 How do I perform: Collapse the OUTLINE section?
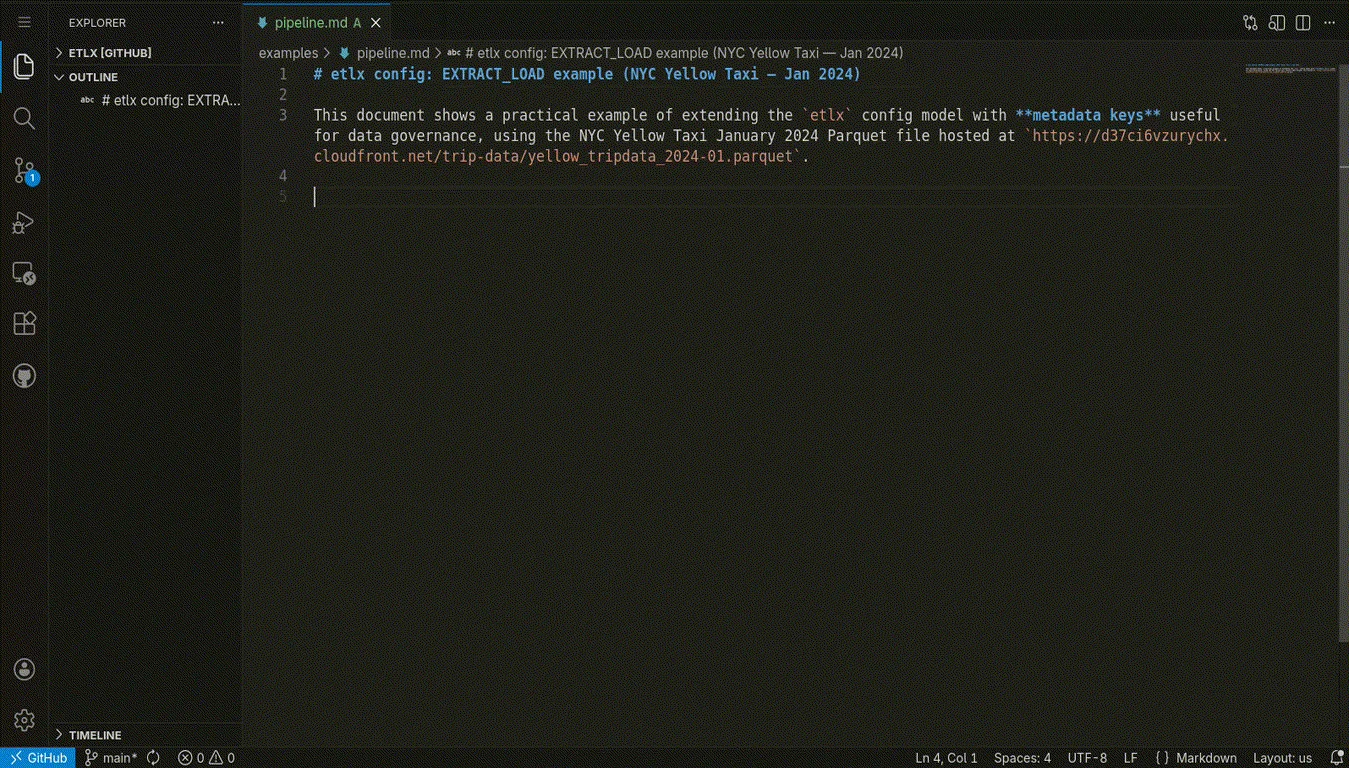pos(92,76)
